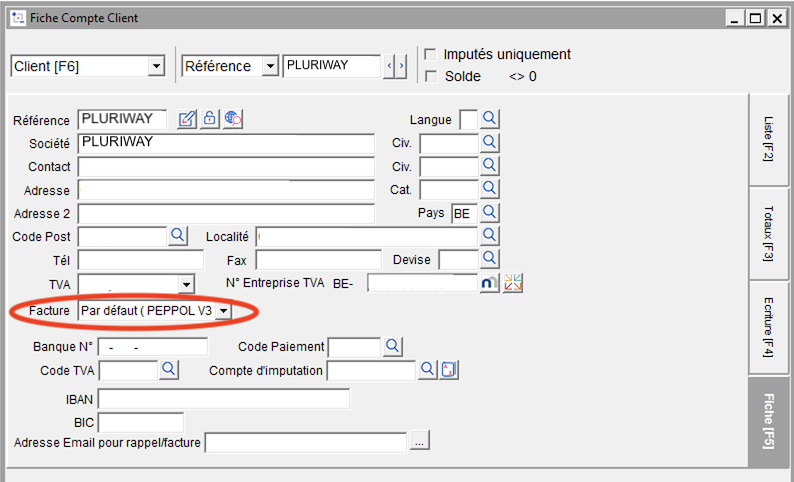Open the Code Post lookup magnifier
Viewport: 794px width, 482px height.
click(x=177, y=236)
